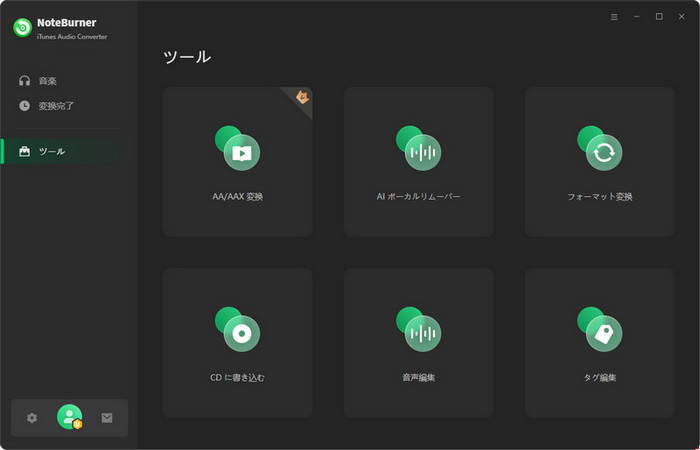Open the mail envelope icon

point(107,418)
